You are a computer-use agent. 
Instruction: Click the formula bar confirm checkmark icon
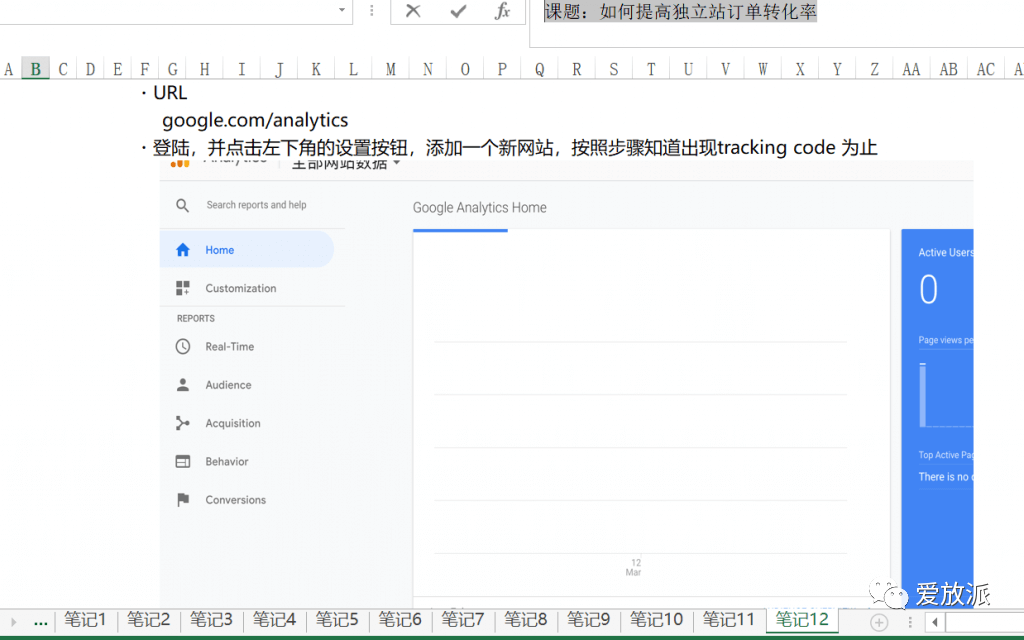pyautogui.click(x=458, y=10)
